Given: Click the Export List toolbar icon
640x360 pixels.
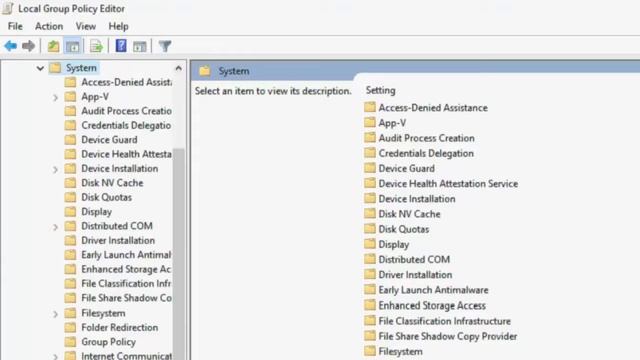Looking at the screenshot, I should [96, 46].
